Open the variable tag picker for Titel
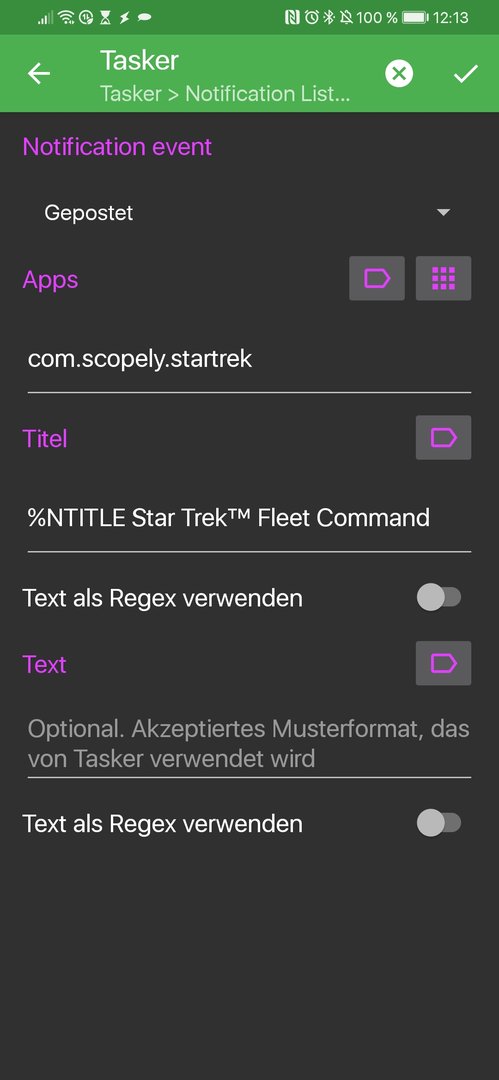This screenshot has height=1080, width=499. click(443, 437)
